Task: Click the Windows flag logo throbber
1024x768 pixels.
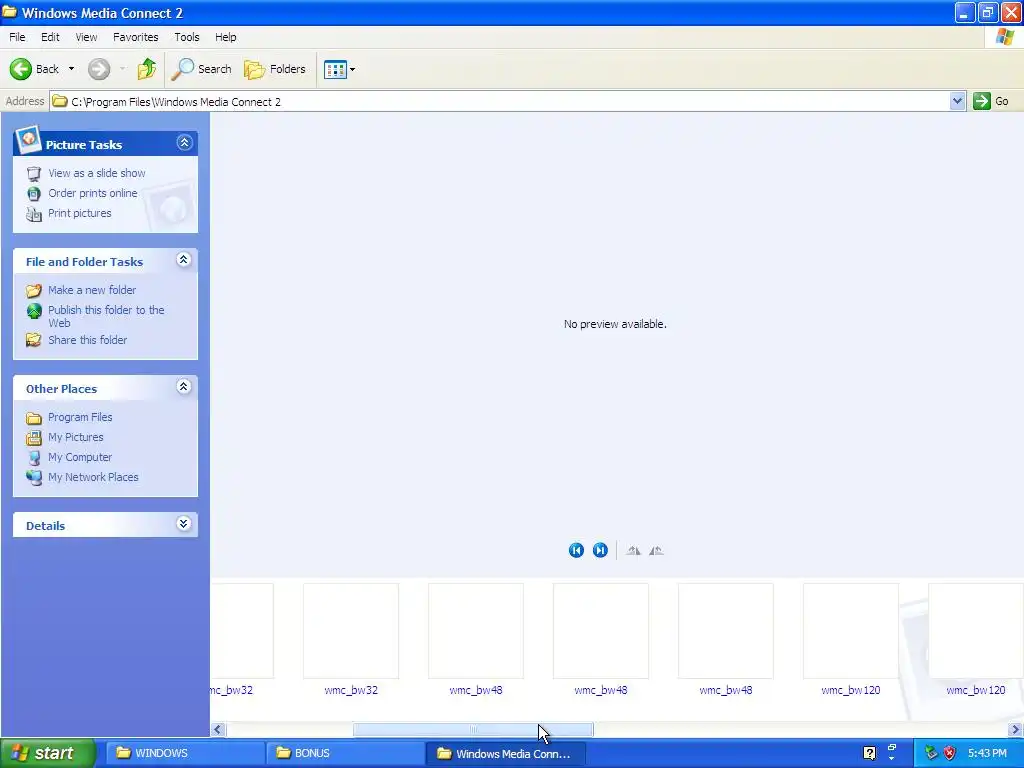Action: [1005, 37]
